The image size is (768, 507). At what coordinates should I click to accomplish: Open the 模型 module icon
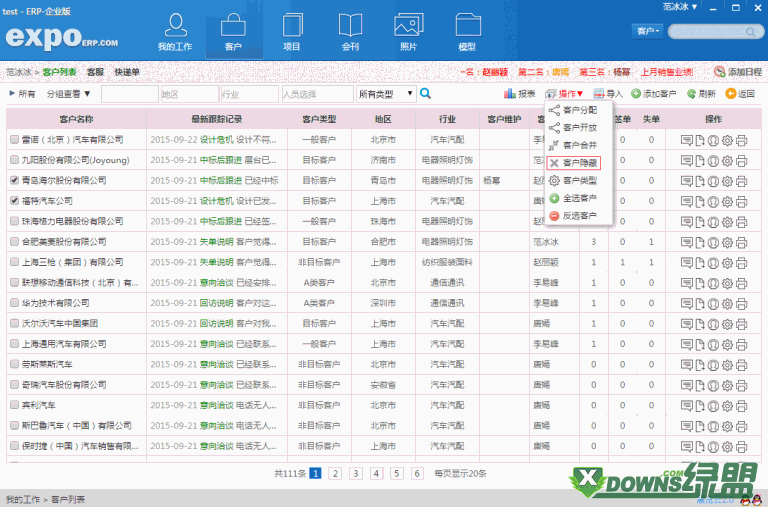(467, 32)
